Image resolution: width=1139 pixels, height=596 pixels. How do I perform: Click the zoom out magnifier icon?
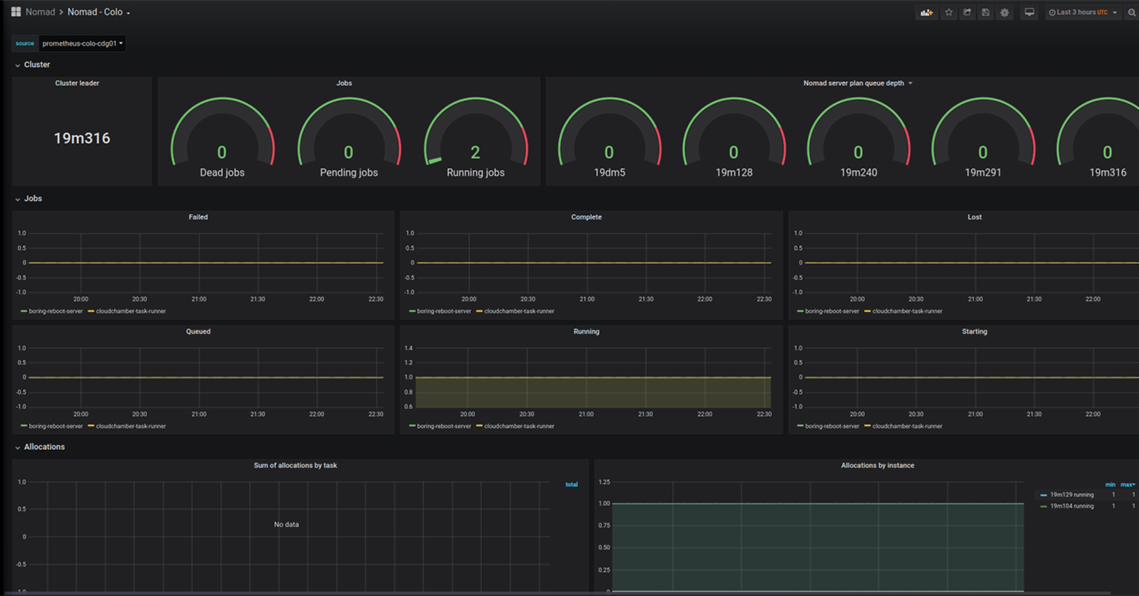1131,12
